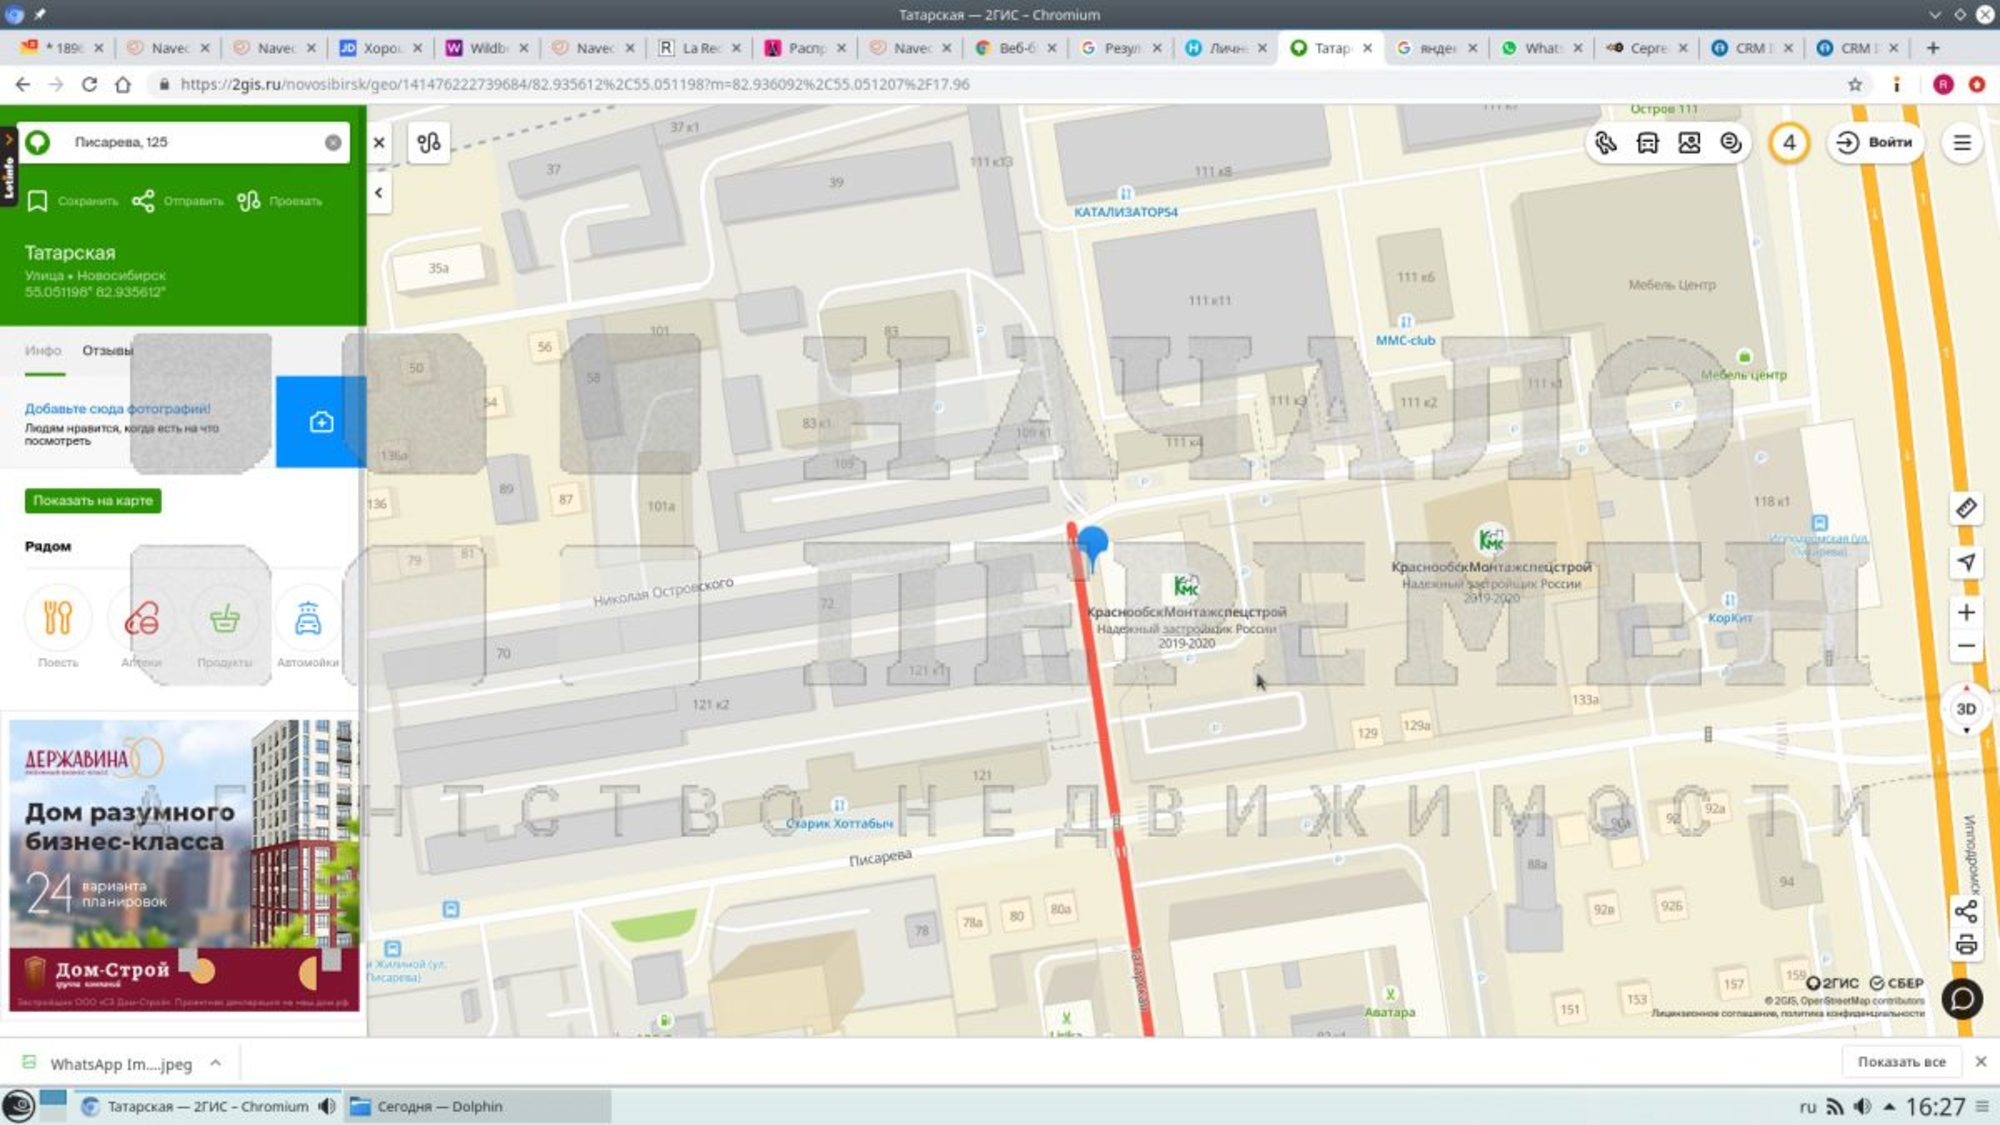This screenshot has height=1125, width=2000.
Task: Open nearby Продукты category
Action: [x=224, y=628]
